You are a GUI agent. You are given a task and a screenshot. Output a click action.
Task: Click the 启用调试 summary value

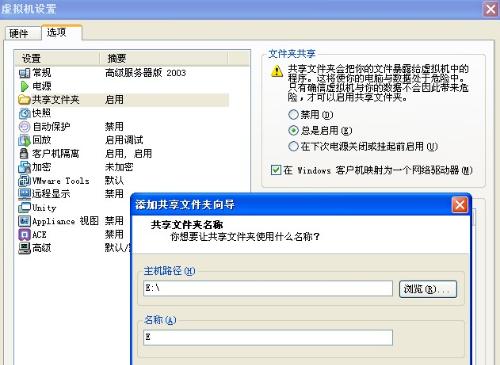point(124,140)
